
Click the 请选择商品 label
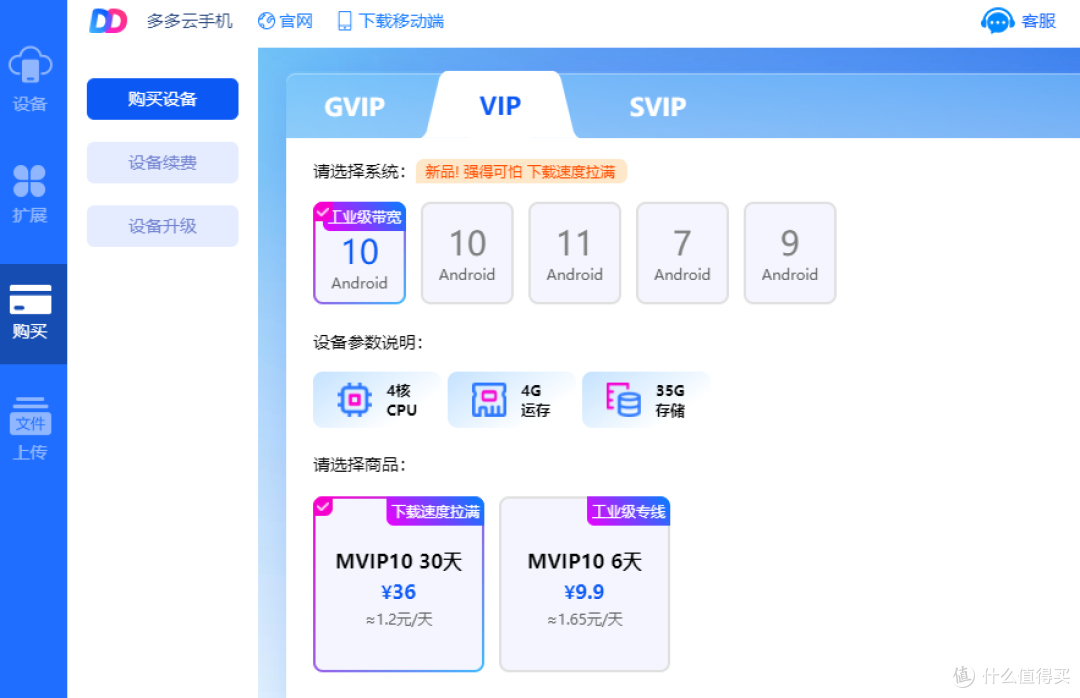(360, 465)
